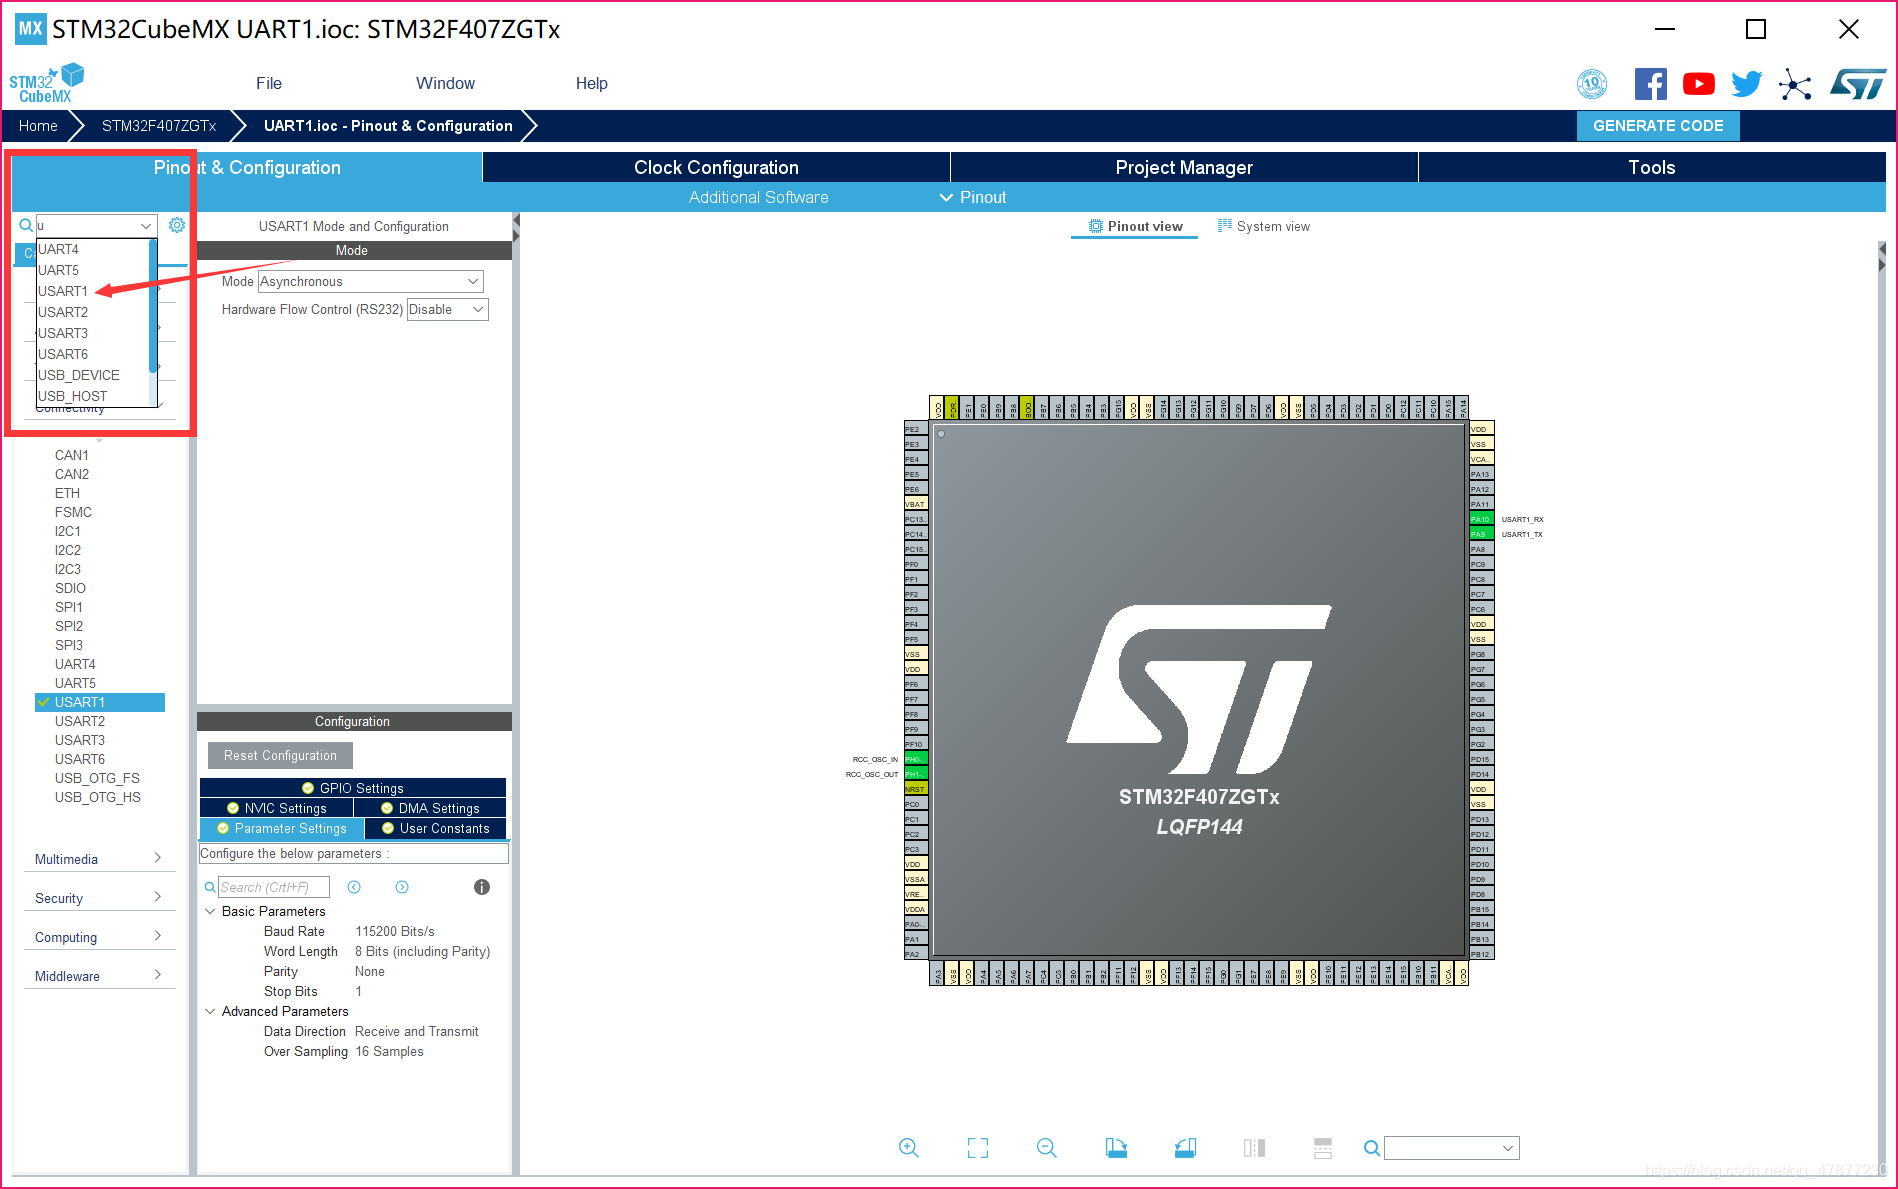Open Hardware Flow Control Disable dropdown
Viewport: 1898px width, 1189px height.
coord(447,310)
